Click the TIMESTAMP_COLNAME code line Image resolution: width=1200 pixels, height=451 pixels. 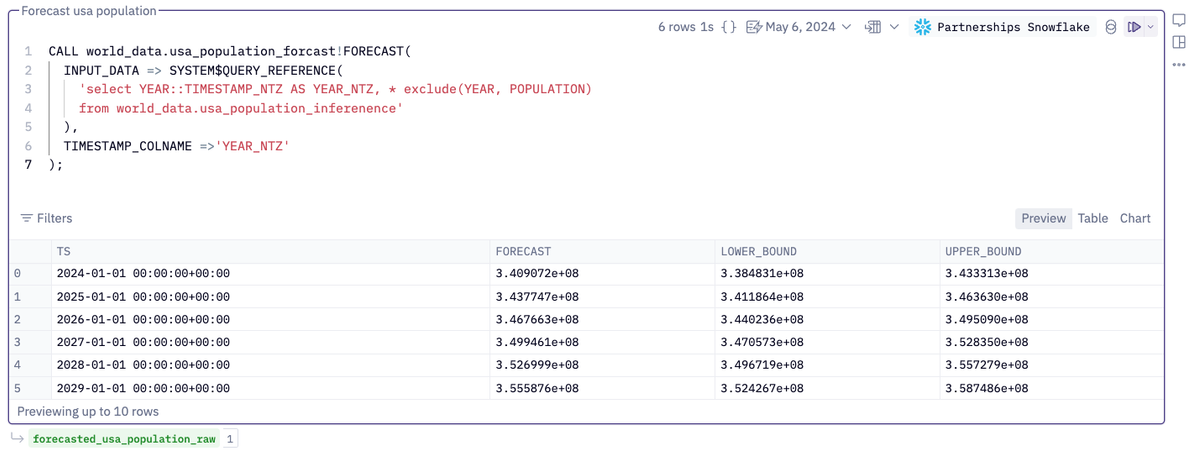[x=177, y=146]
